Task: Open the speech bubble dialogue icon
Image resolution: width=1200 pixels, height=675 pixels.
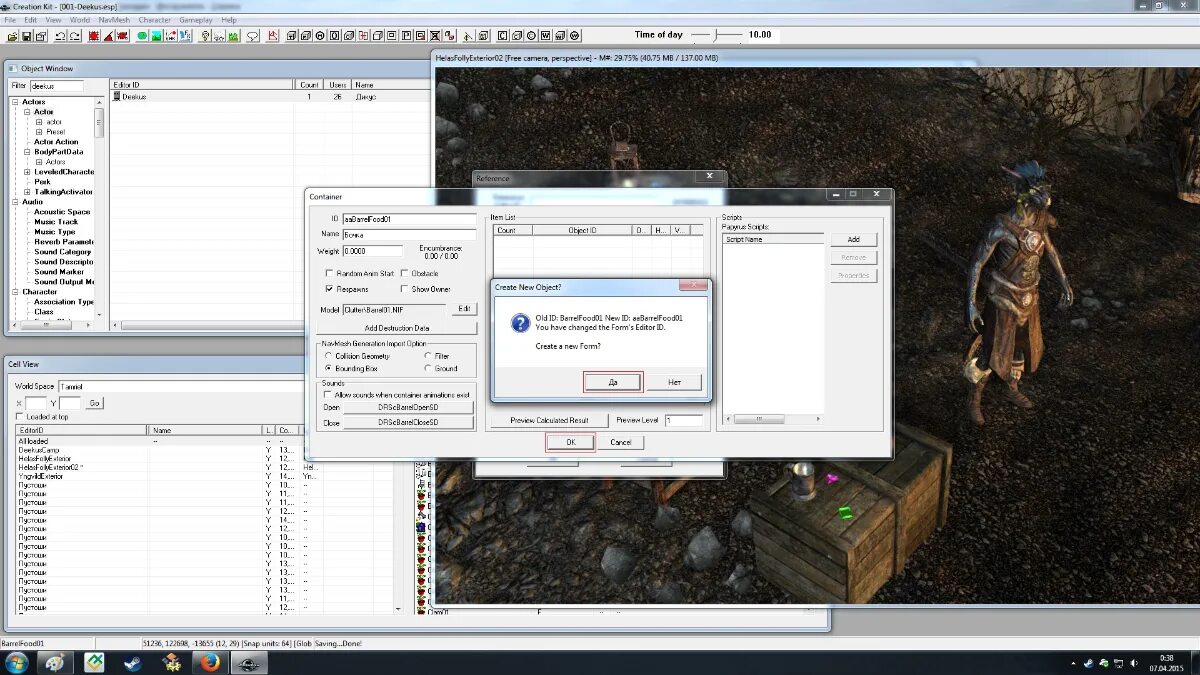Action: 253,35
